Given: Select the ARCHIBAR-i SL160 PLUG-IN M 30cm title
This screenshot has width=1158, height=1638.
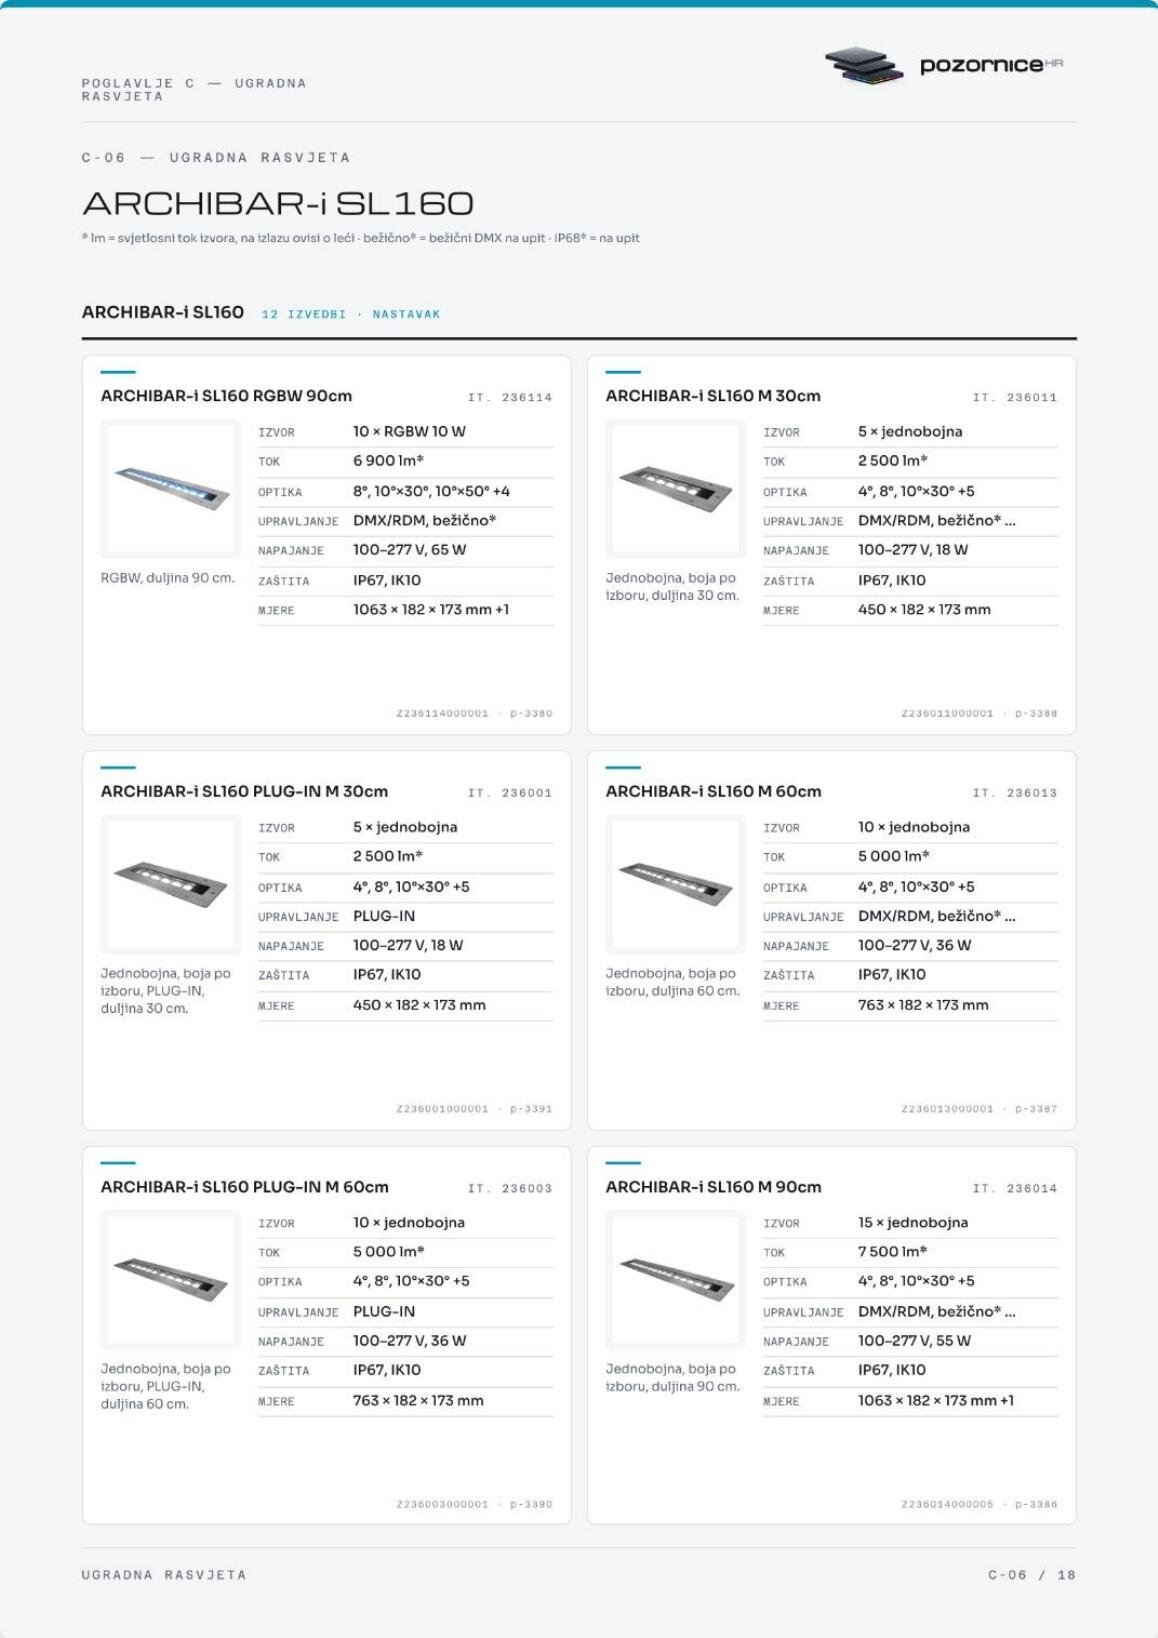Looking at the screenshot, I should tap(244, 791).
